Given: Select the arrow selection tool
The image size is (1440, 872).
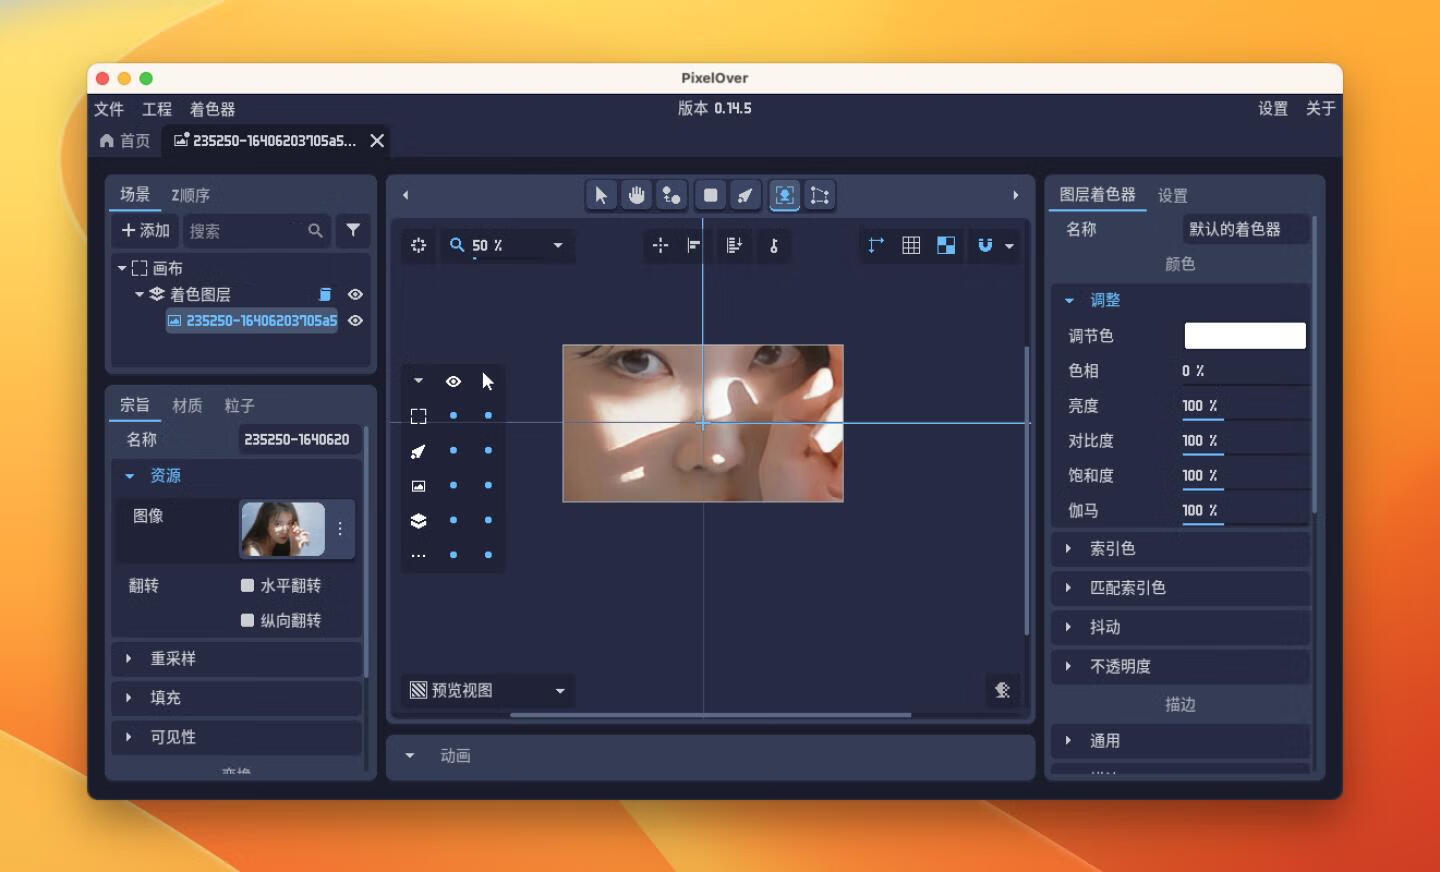Looking at the screenshot, I should 601,195.
